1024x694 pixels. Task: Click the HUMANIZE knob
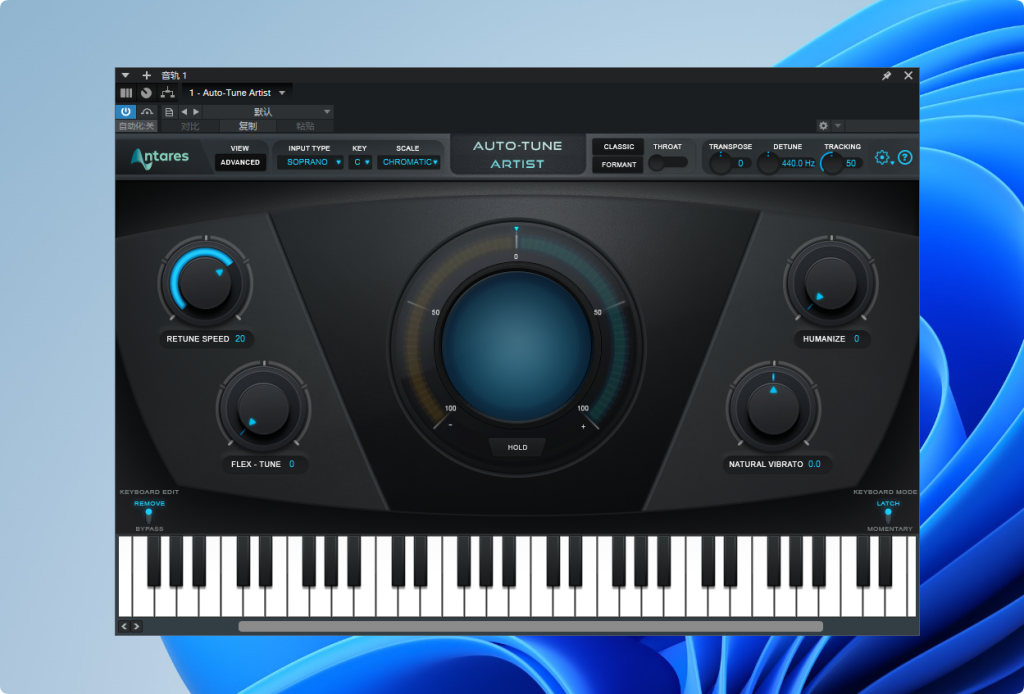pos(831,283)
